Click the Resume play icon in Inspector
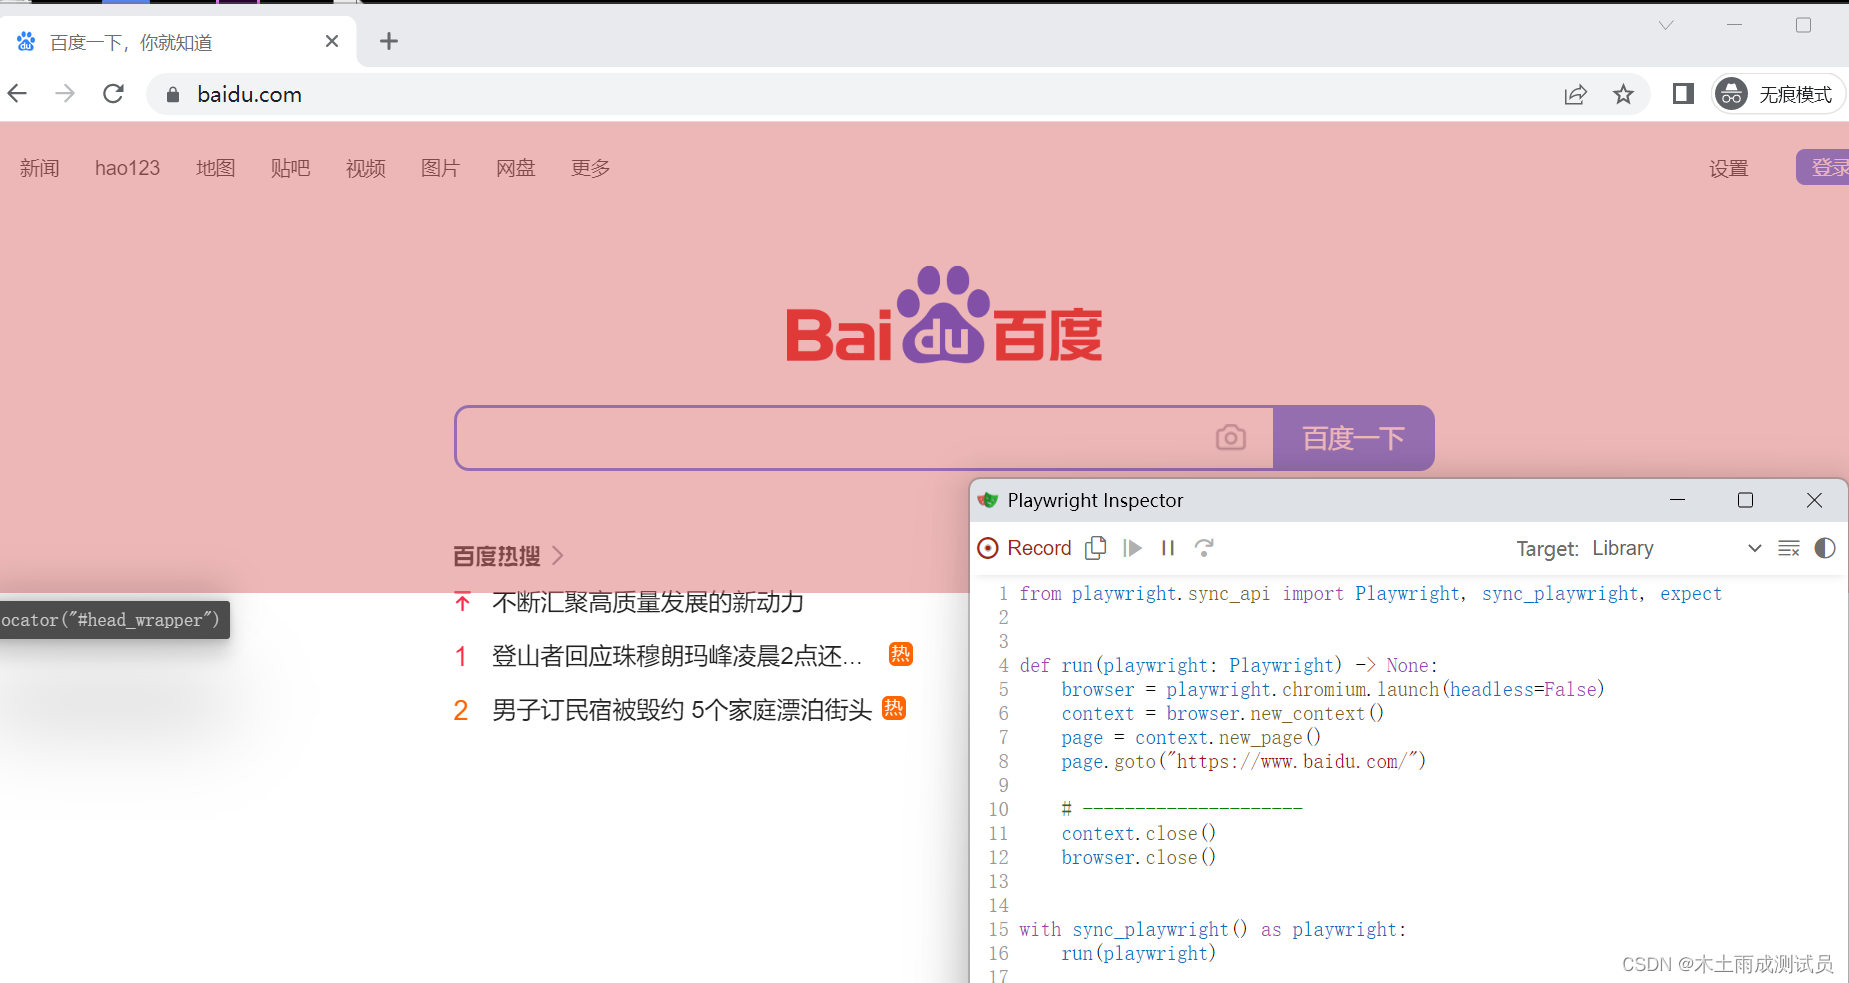 pyautogui.click(x=1133, y=548)
